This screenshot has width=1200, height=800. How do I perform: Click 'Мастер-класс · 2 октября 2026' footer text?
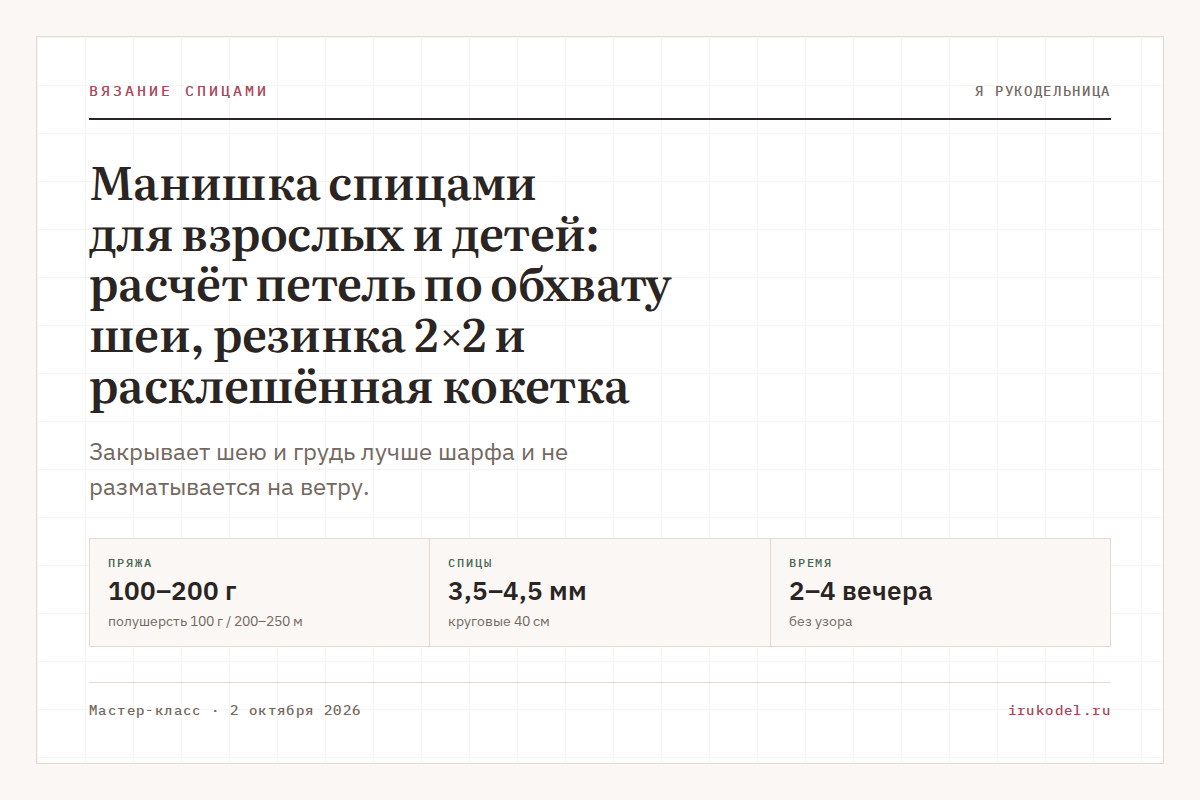pos(225,711)
